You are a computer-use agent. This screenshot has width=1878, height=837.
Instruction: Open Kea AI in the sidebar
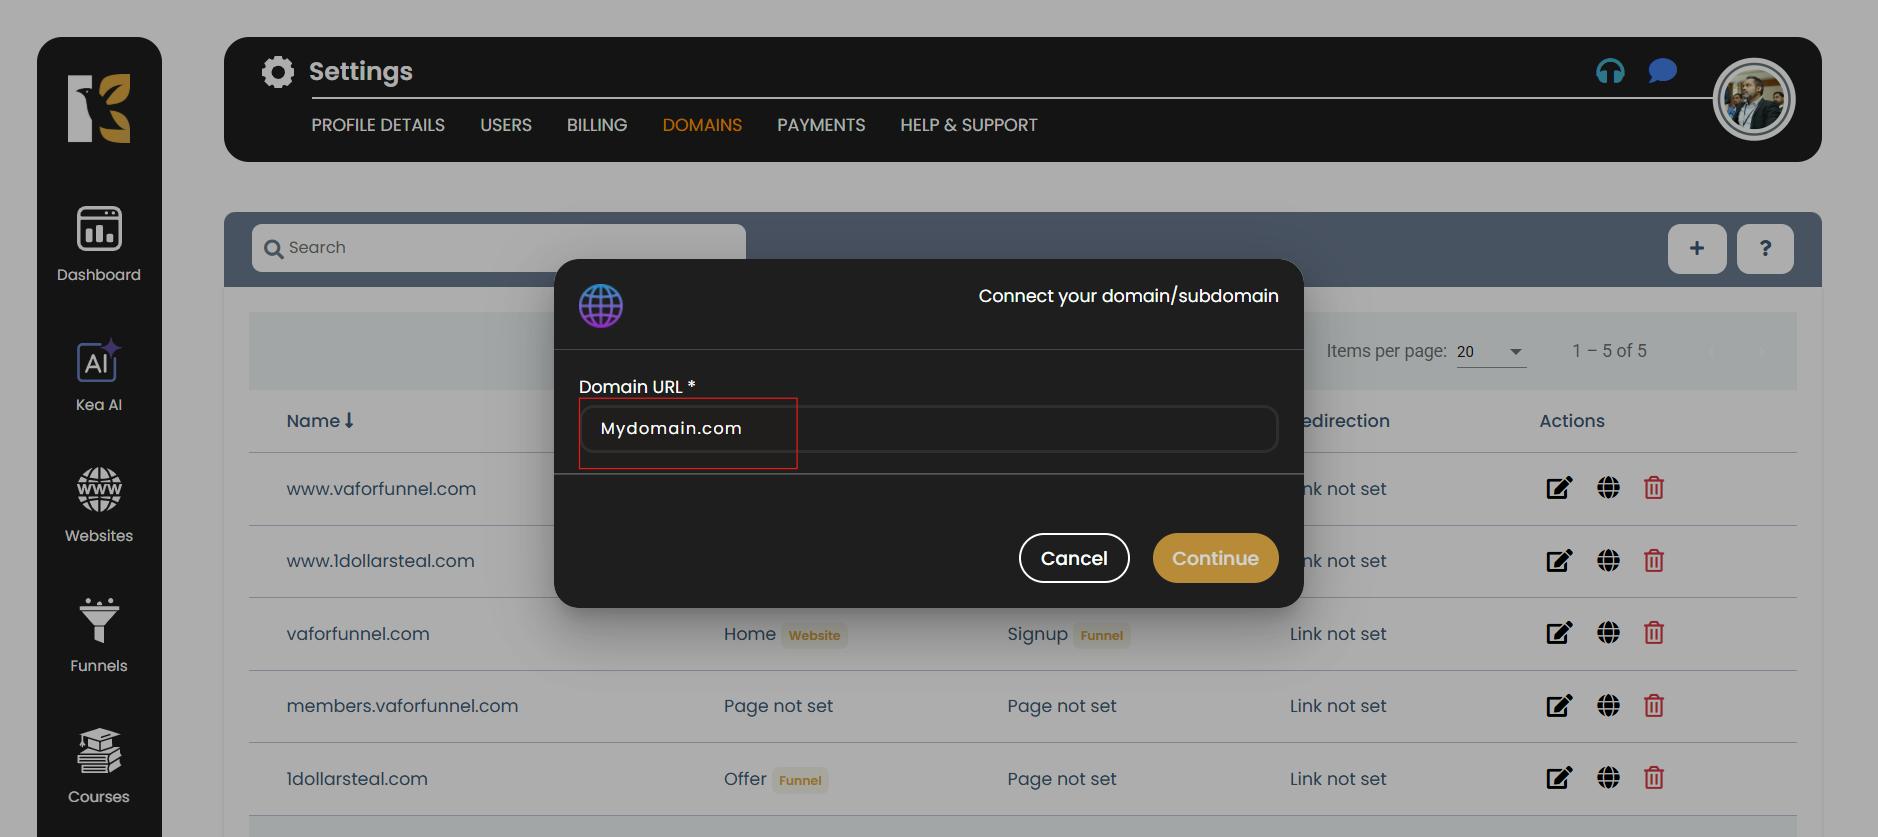(99, 375)
